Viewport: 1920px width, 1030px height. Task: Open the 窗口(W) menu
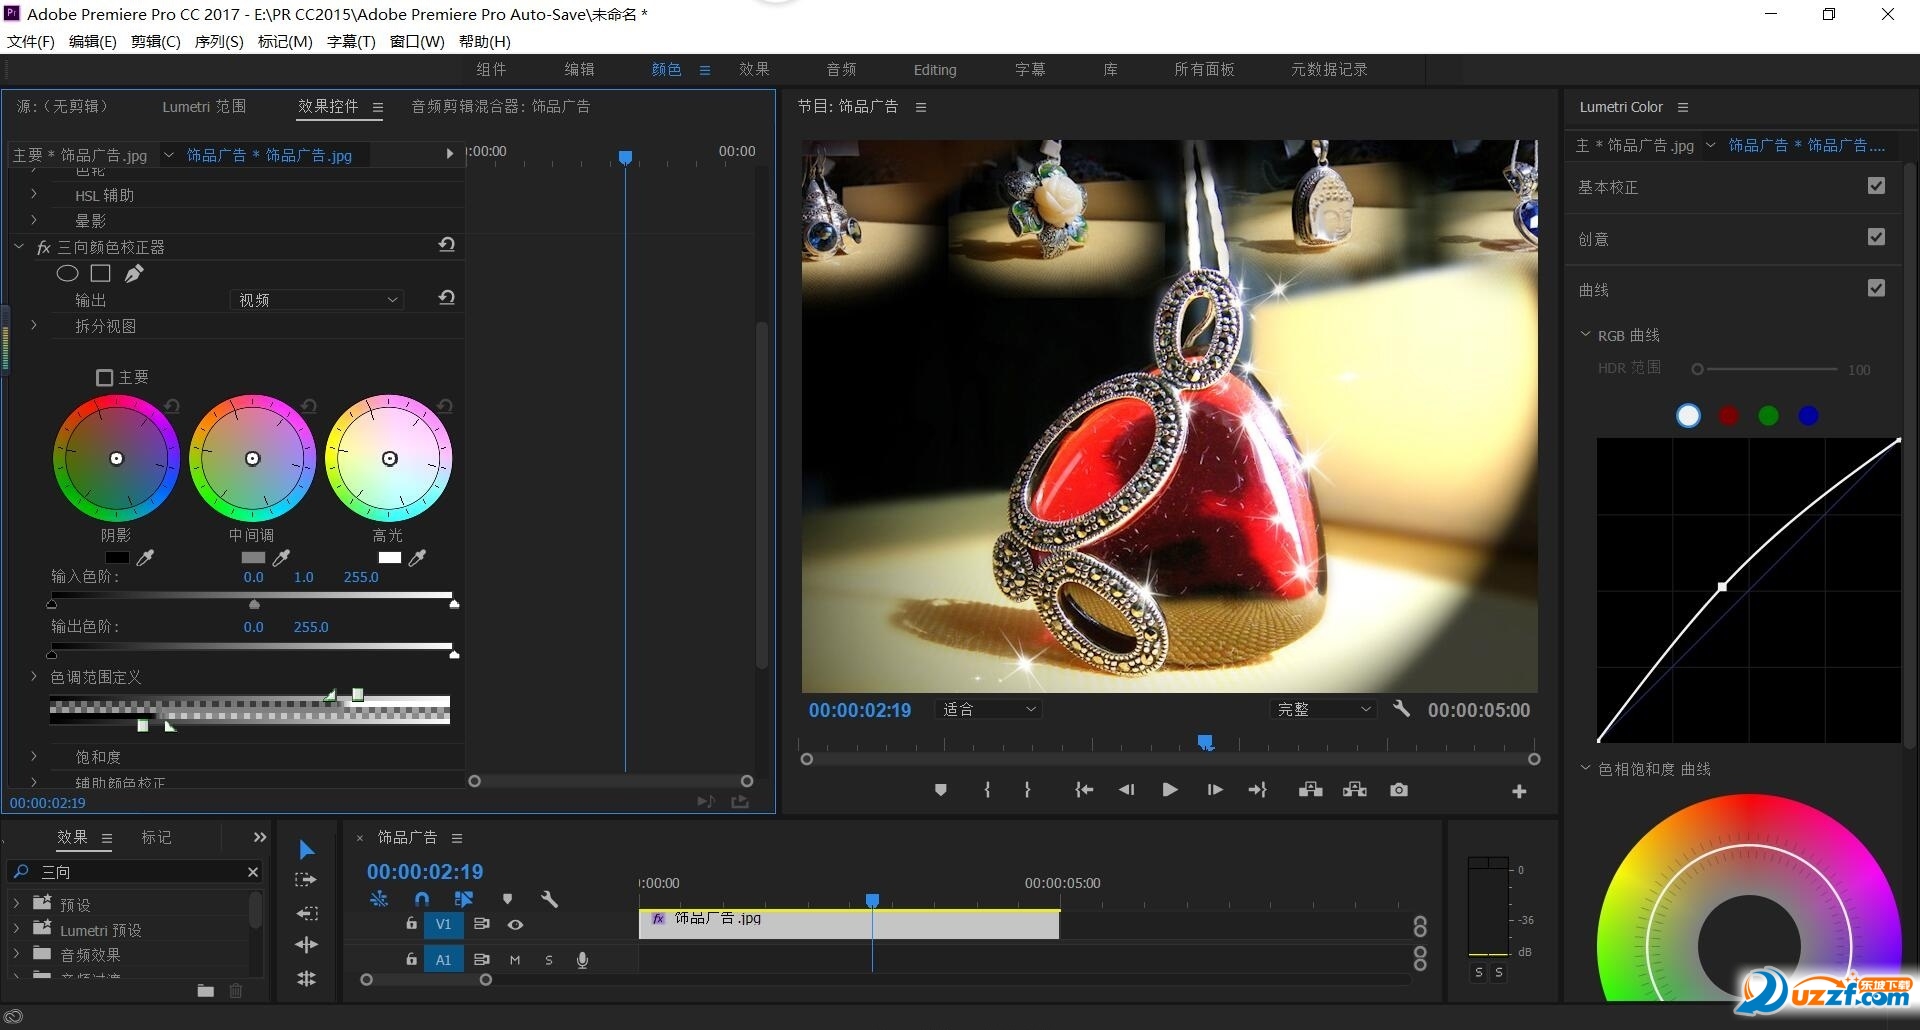pyautogui.click(x=417, y=41)
